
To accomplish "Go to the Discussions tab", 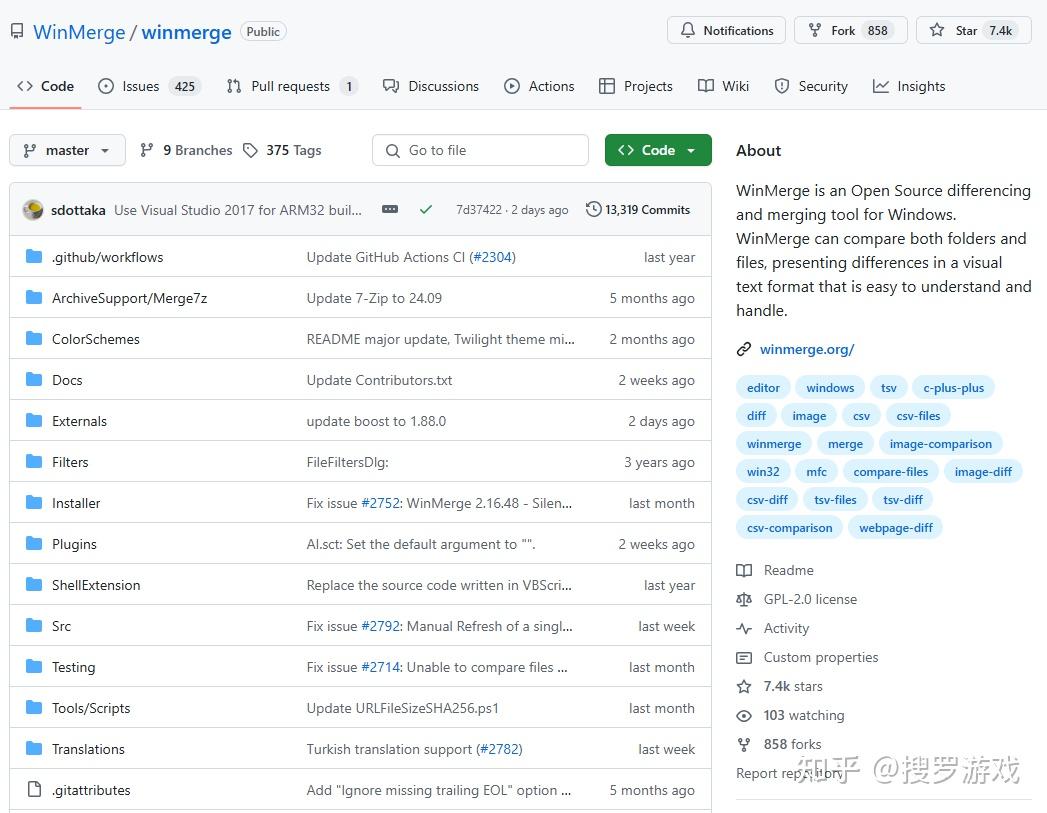I will (x=431, y=86).
